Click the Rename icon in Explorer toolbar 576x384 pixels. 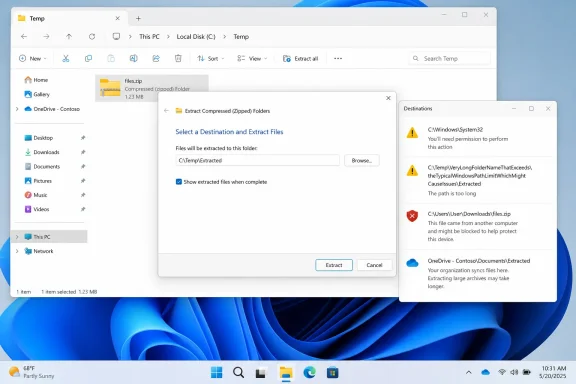(x=133, y=58)
